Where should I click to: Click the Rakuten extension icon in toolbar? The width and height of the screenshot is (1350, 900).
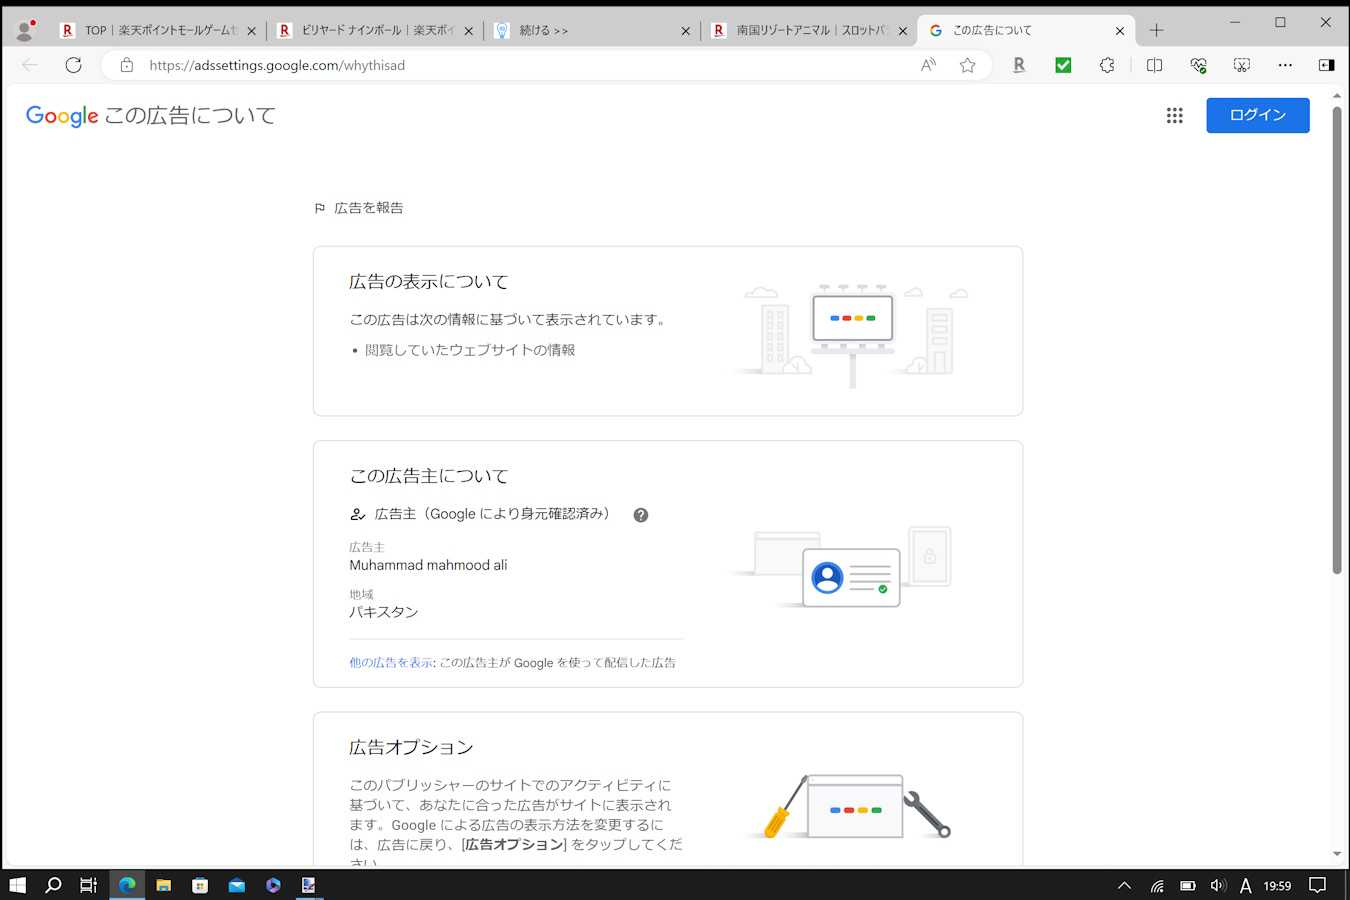tap(1019, 65)
